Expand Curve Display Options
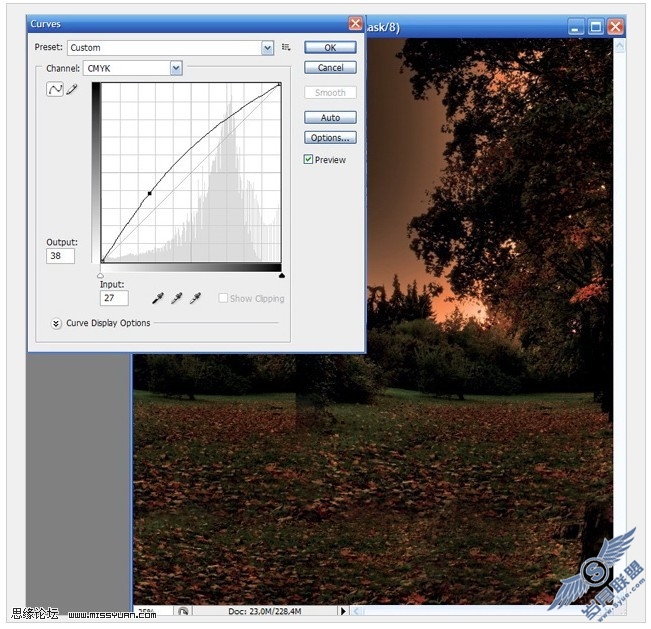This screenshot has width=651, height=629. (56, 323)
